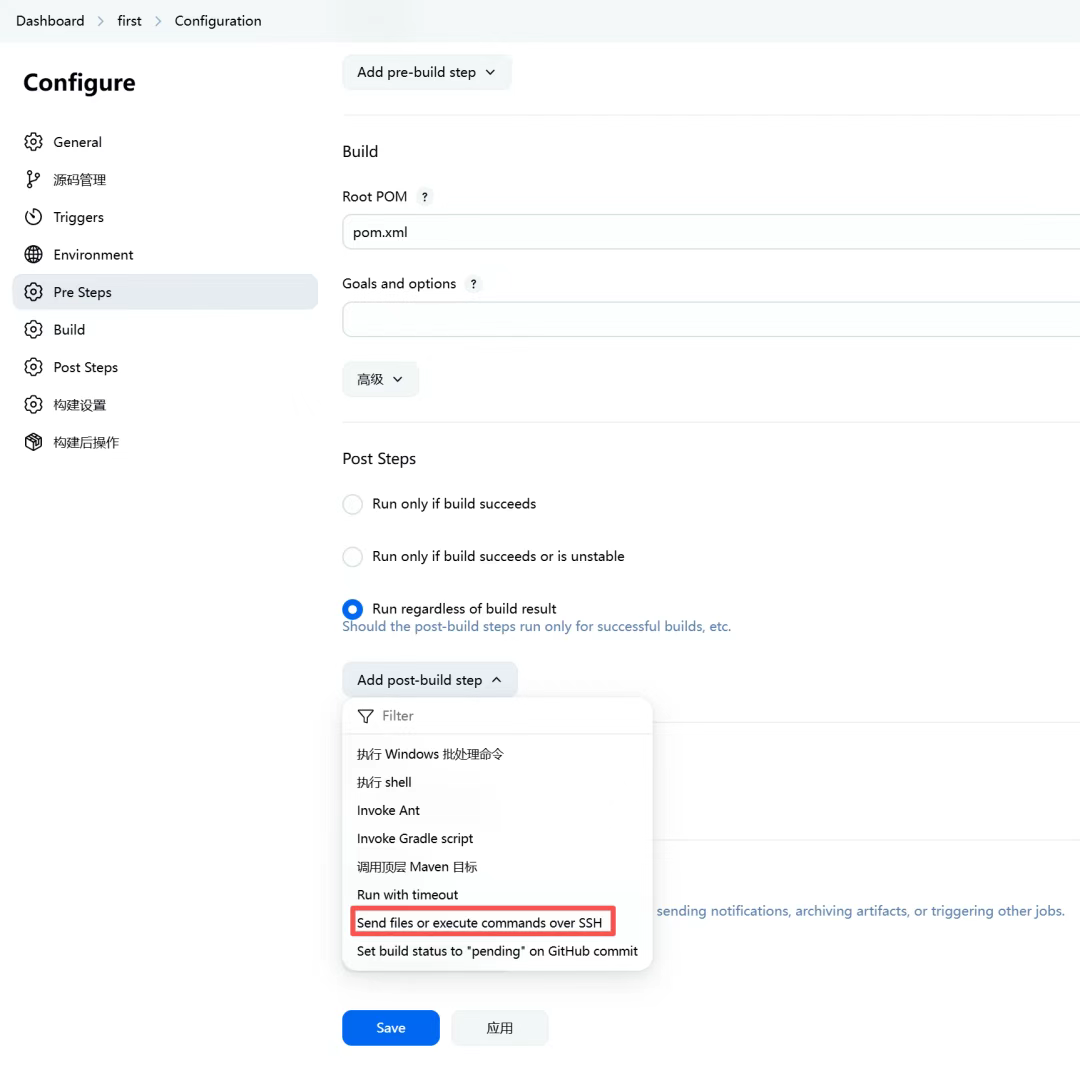Open Triggers section label in sidebar

79,217
